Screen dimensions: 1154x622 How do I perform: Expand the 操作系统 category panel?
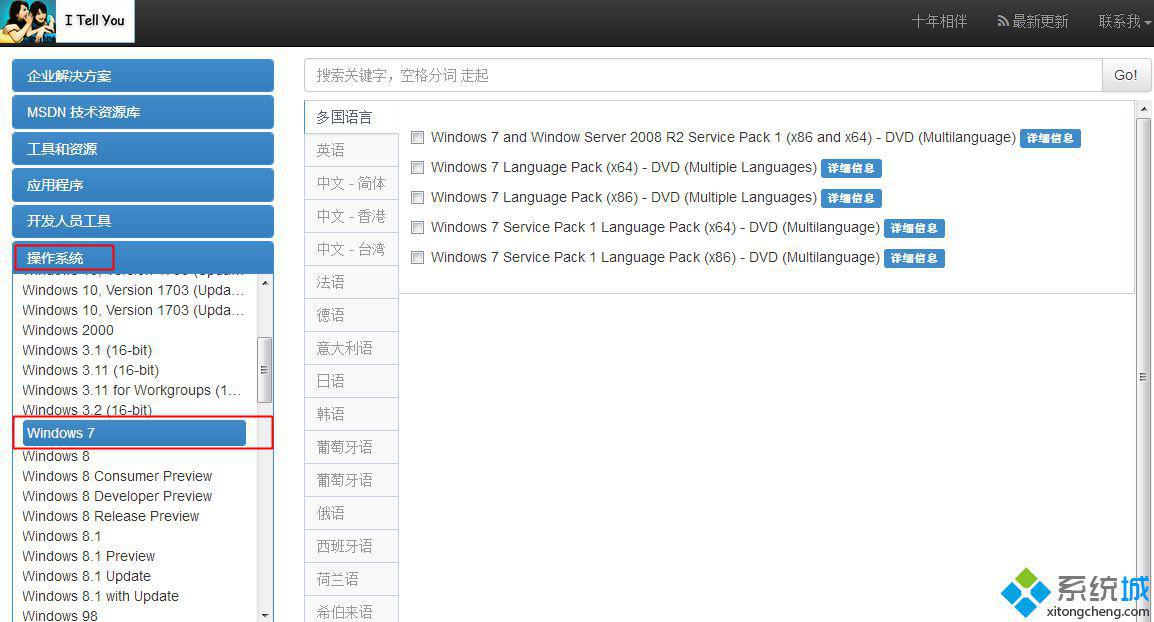click(x=142, y=258)
